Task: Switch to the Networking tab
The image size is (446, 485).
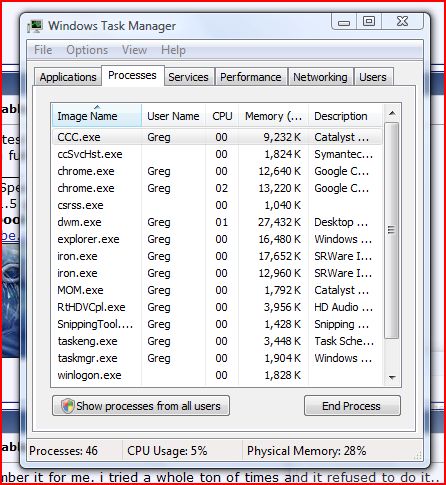Action: coord(320,77)
